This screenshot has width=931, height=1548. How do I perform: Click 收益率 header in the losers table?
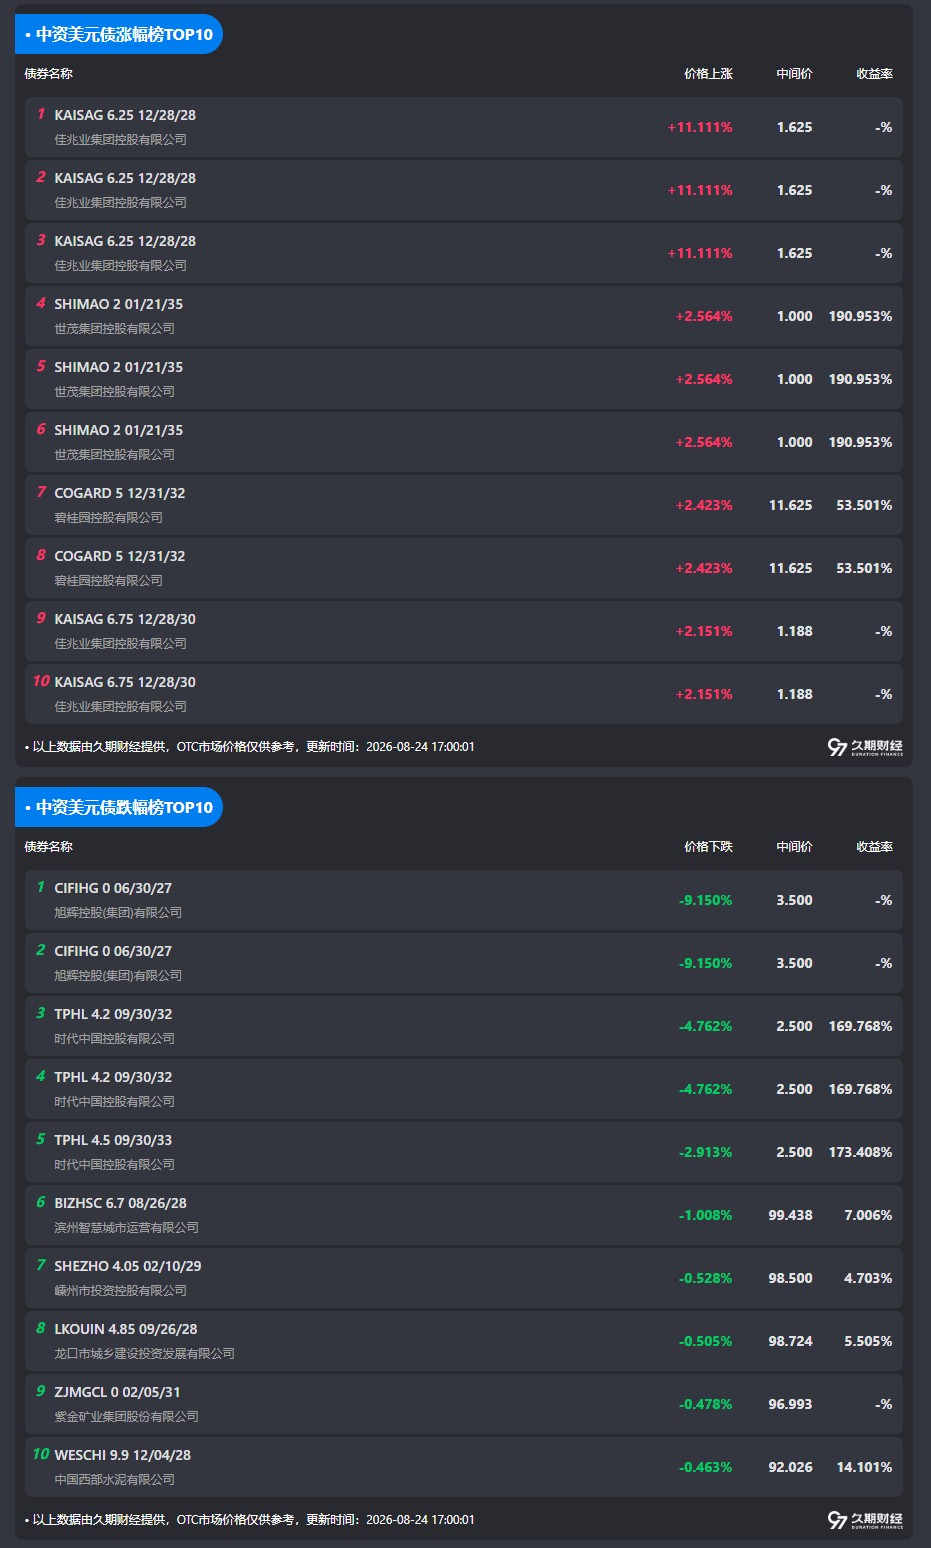(874, 847)
